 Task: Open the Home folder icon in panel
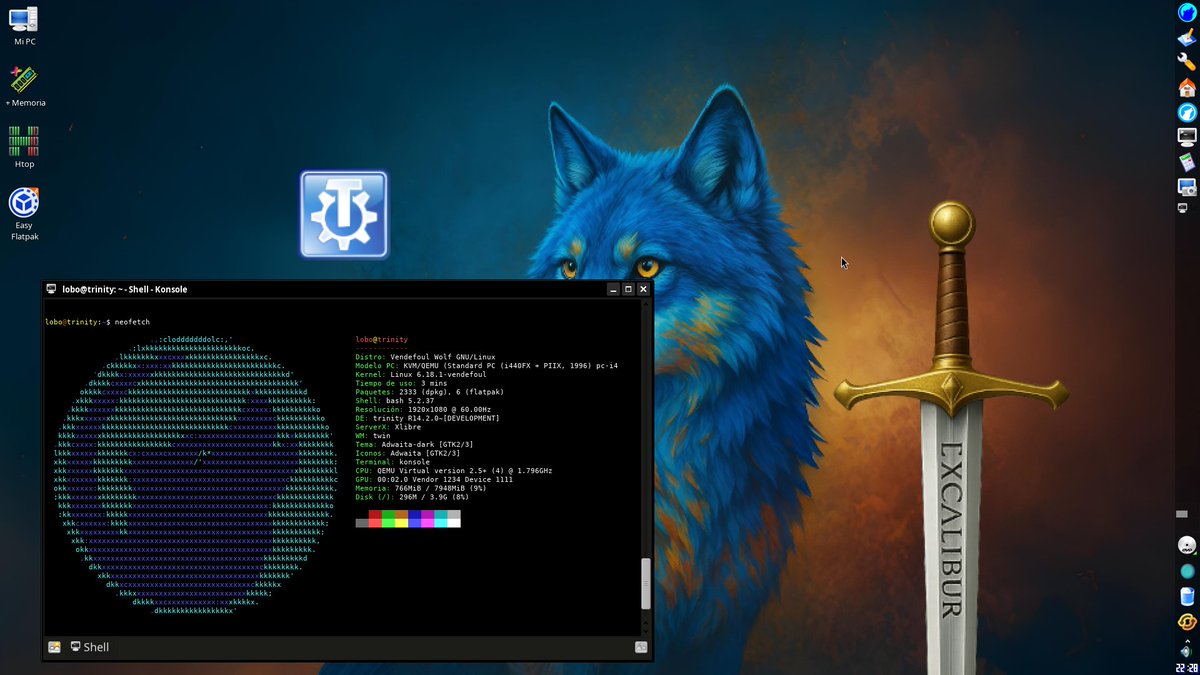(1187, 87)
